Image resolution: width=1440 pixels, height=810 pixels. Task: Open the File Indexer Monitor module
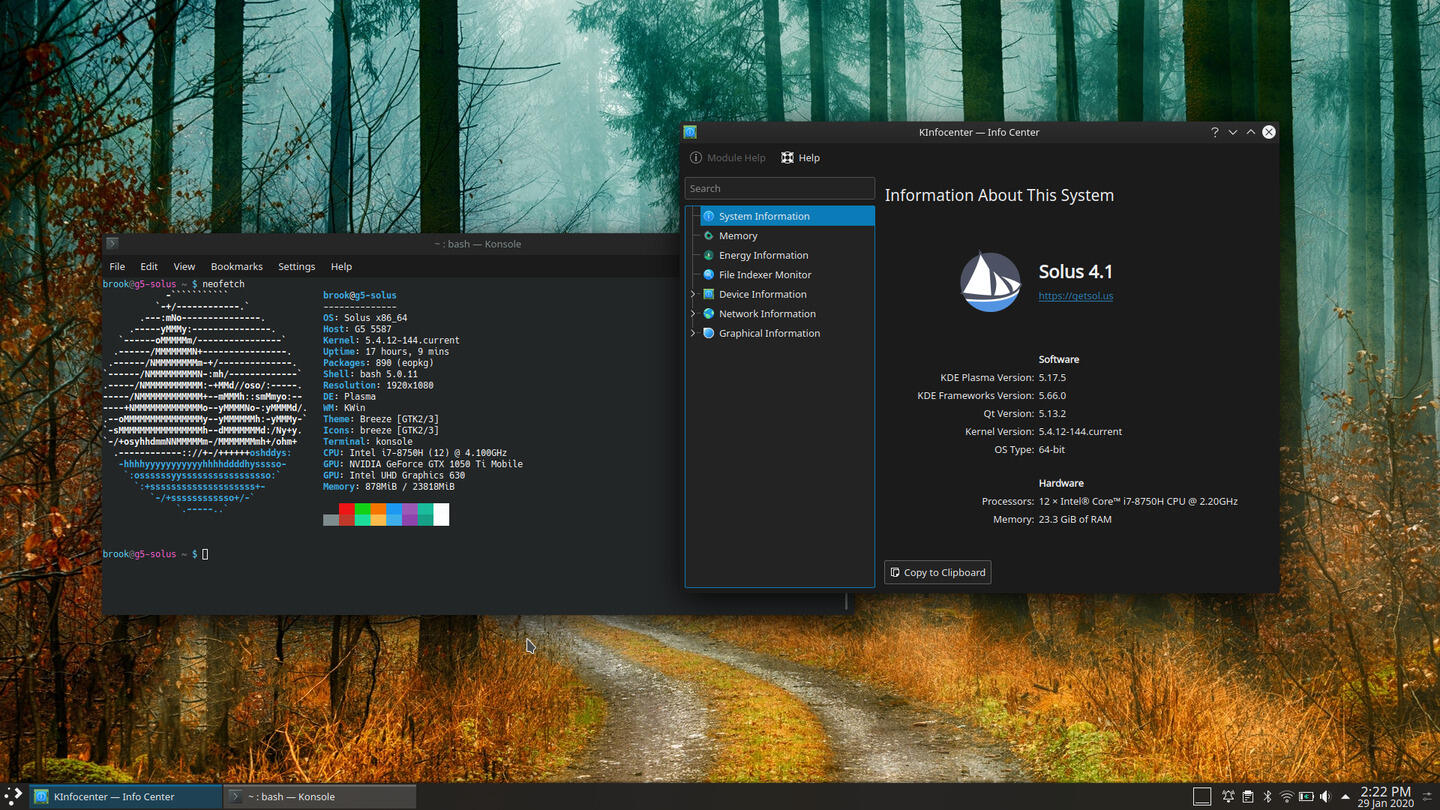pos(787,275)
